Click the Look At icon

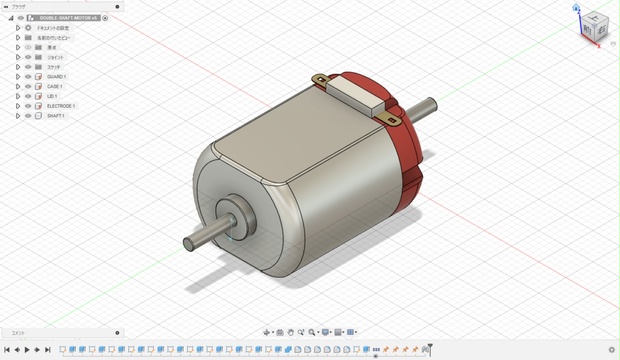pos(280,332)
